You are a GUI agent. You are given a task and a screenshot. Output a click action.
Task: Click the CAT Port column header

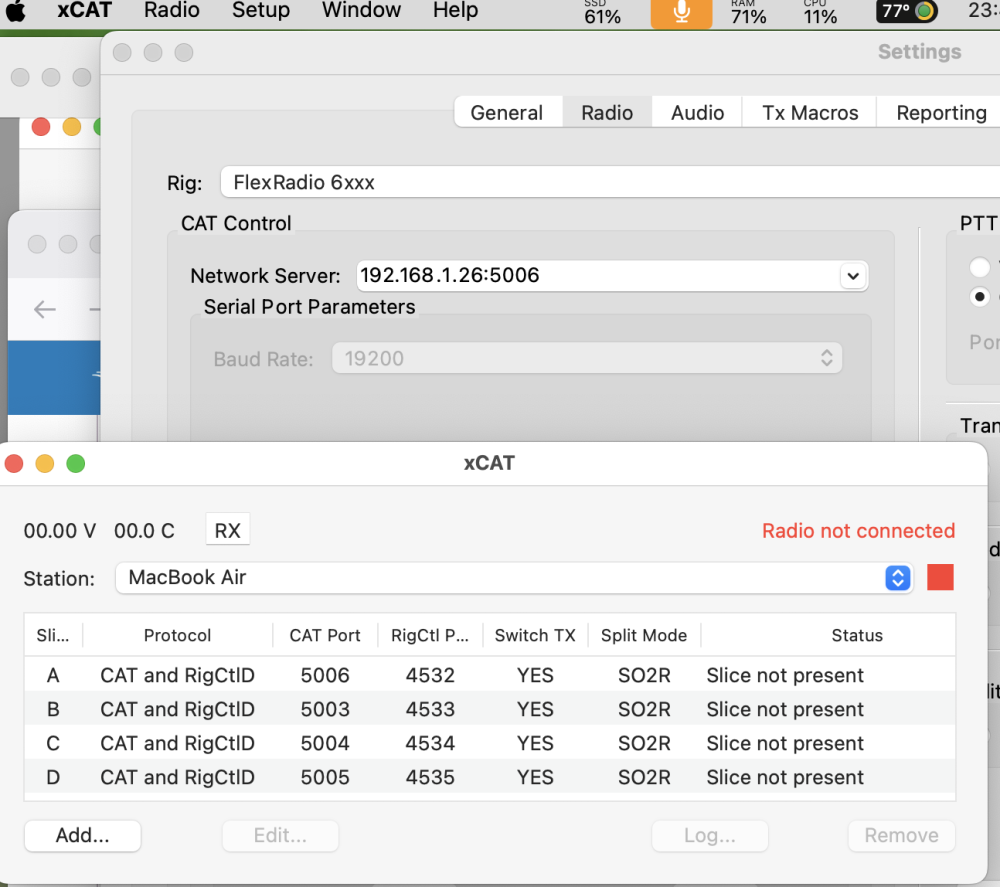[325, 635]
